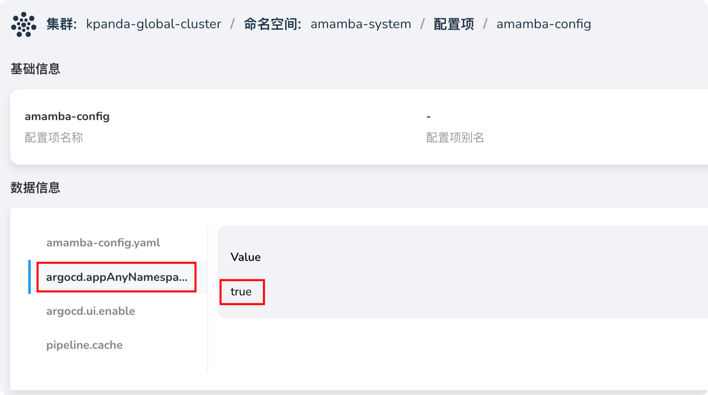
Task: Select argocd.appAnyNamespace data key
Action: [116, 277]
